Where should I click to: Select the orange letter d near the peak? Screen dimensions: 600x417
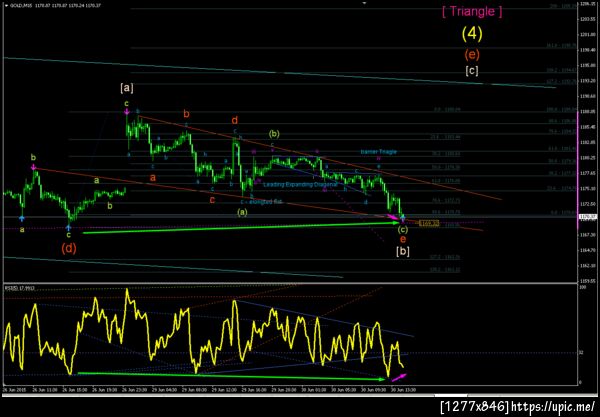pyautogui.click(x=235, y=121)
